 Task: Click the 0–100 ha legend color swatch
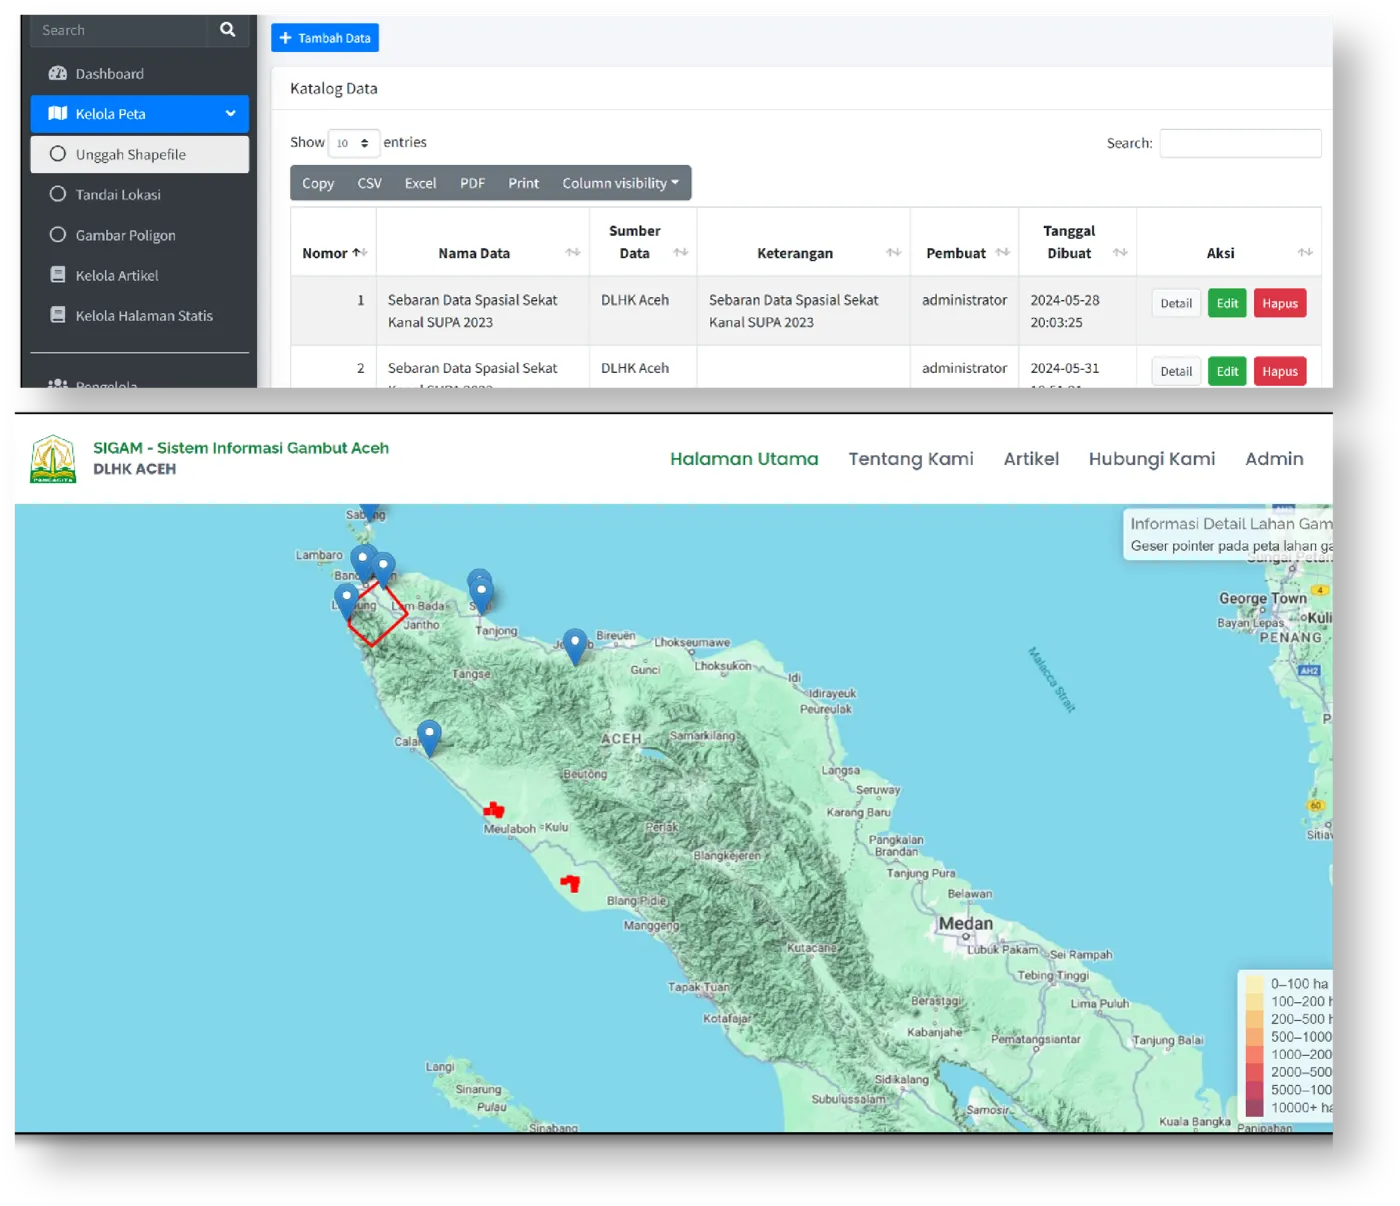pyautogui.click(x=1254, y=984)
